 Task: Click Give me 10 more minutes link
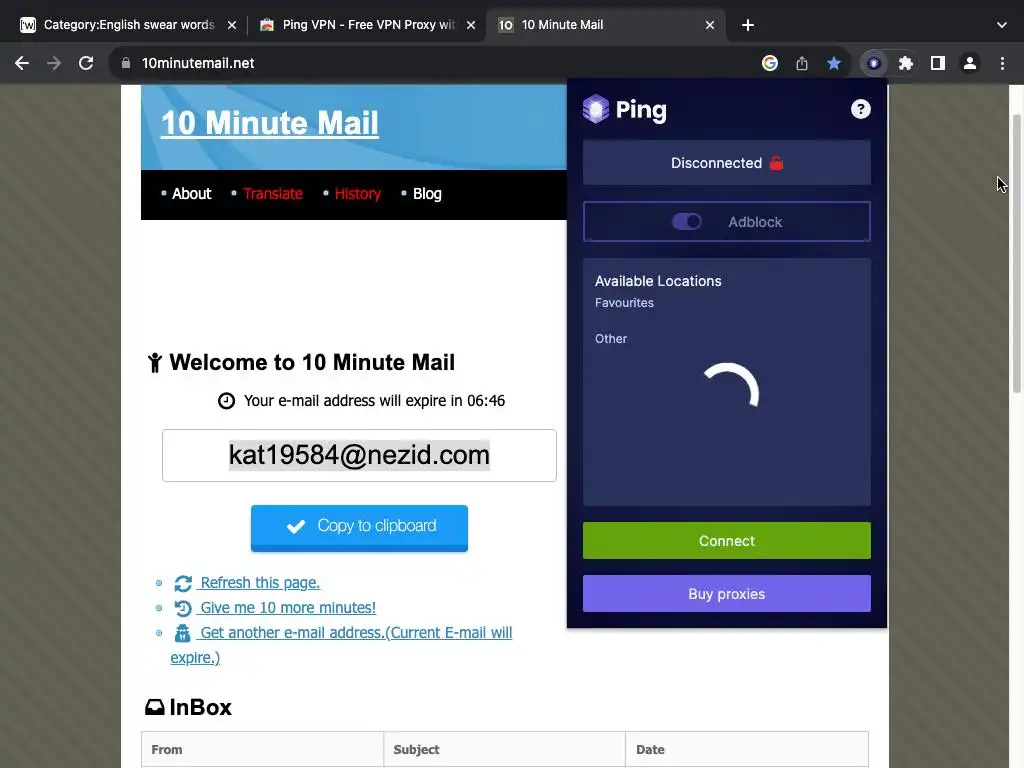pos(288,608)
